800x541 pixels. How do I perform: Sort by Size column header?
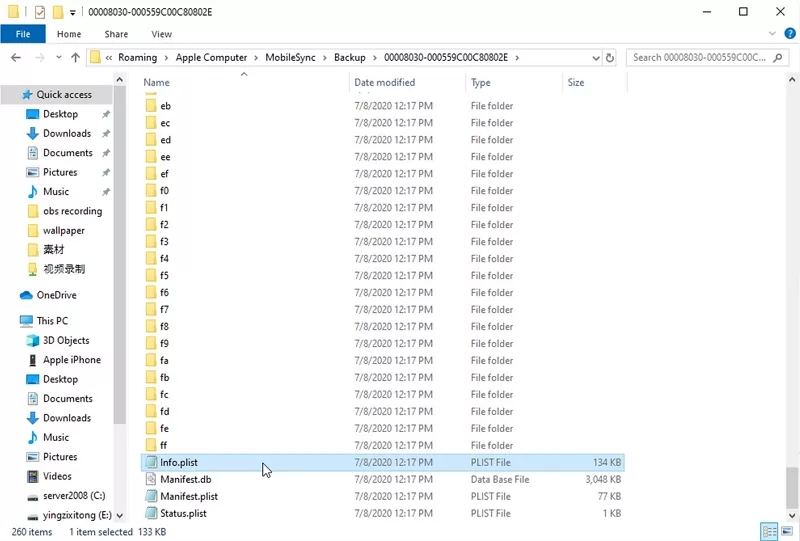(595, 83)
